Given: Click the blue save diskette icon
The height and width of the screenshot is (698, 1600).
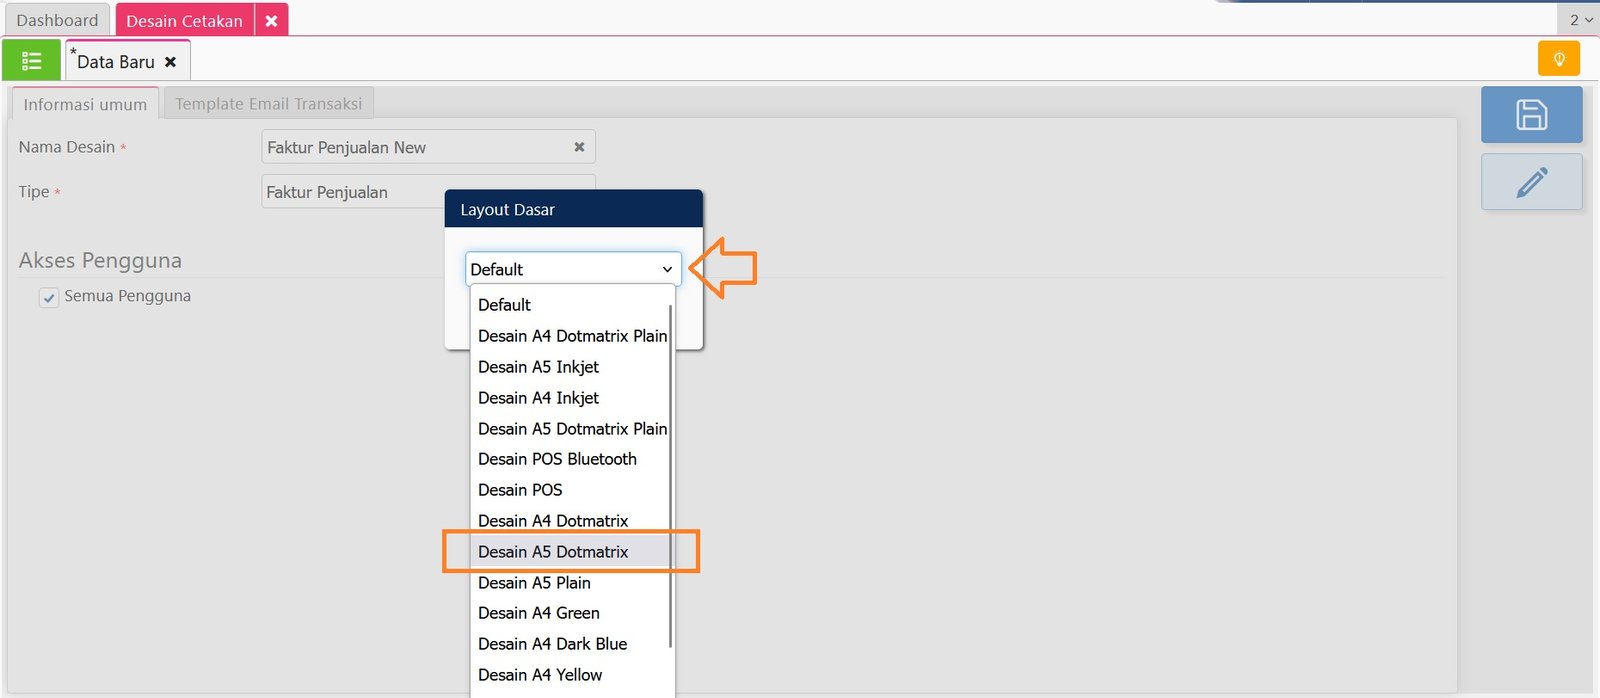Looking at the screenshot, I should coord(1531,114).
